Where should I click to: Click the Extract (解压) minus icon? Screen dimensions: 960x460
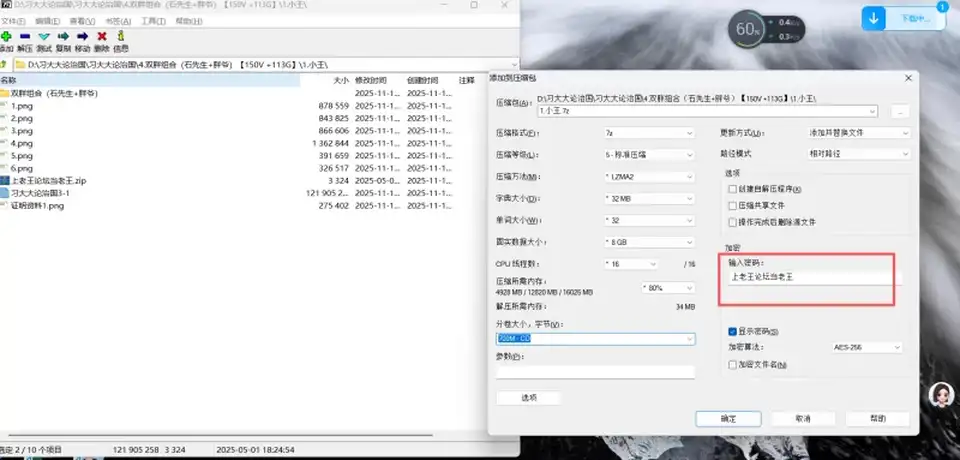[x=25, y=36]
